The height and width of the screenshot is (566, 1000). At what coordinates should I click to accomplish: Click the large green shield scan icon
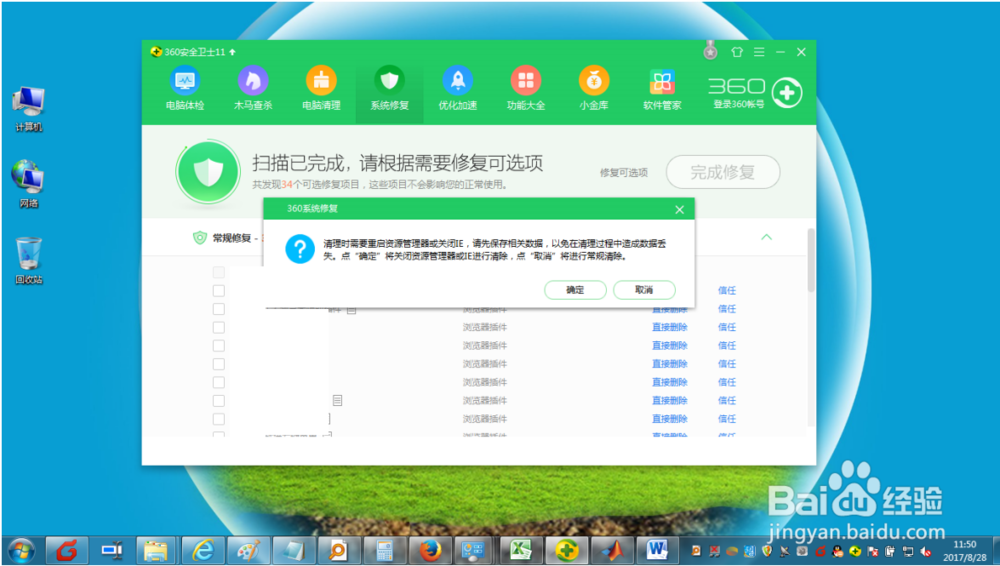(208, 172)
